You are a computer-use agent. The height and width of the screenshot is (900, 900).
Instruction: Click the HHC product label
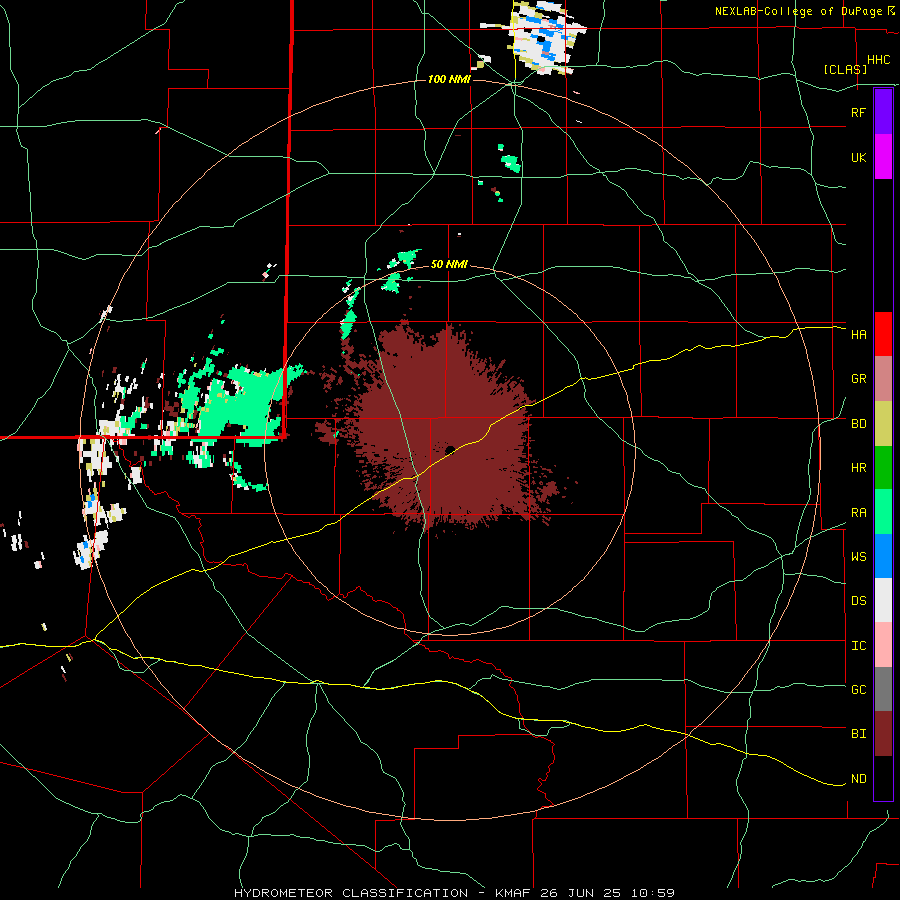(x=878, y=60)
